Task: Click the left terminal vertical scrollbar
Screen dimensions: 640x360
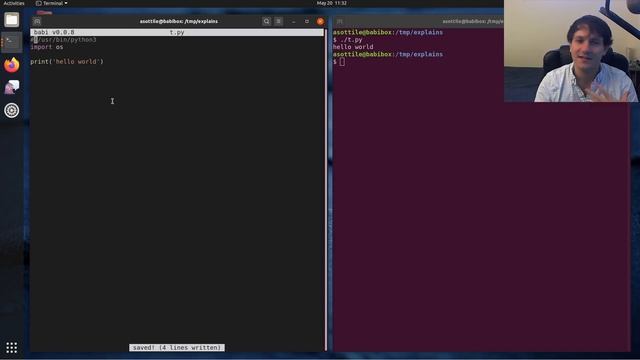Action: [326, 190]
